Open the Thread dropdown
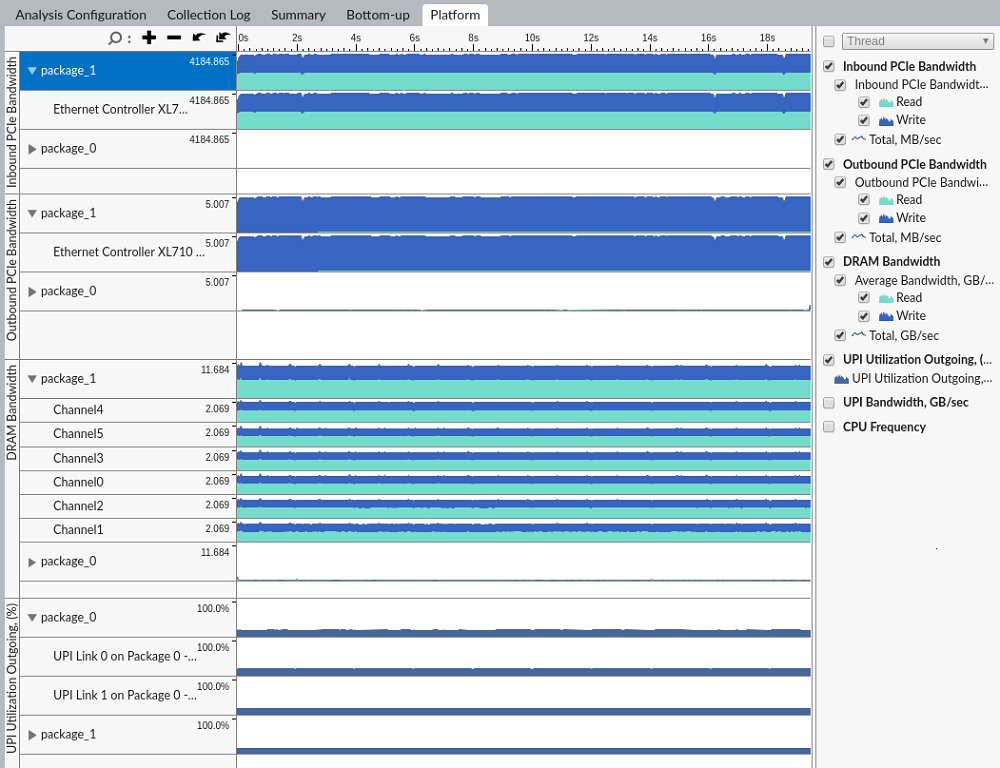 point(917,41)
